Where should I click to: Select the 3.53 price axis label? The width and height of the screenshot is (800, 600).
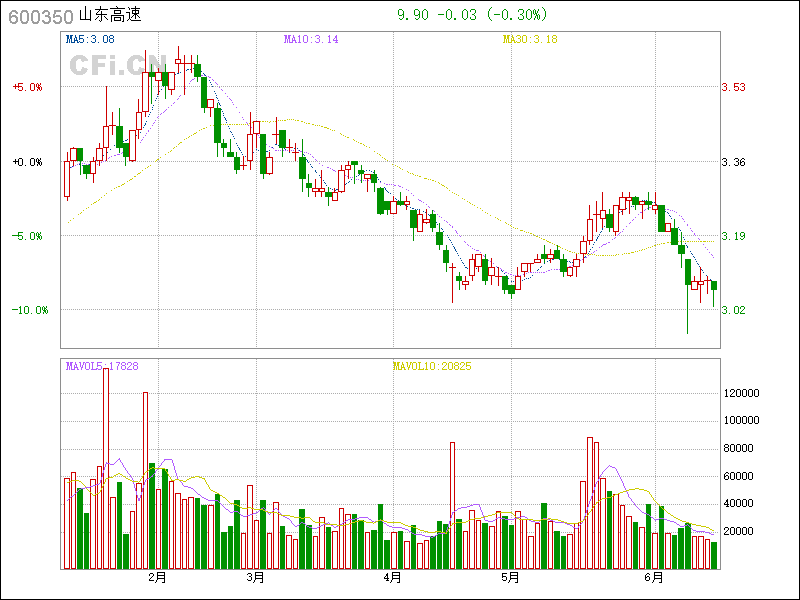(734, 87)
